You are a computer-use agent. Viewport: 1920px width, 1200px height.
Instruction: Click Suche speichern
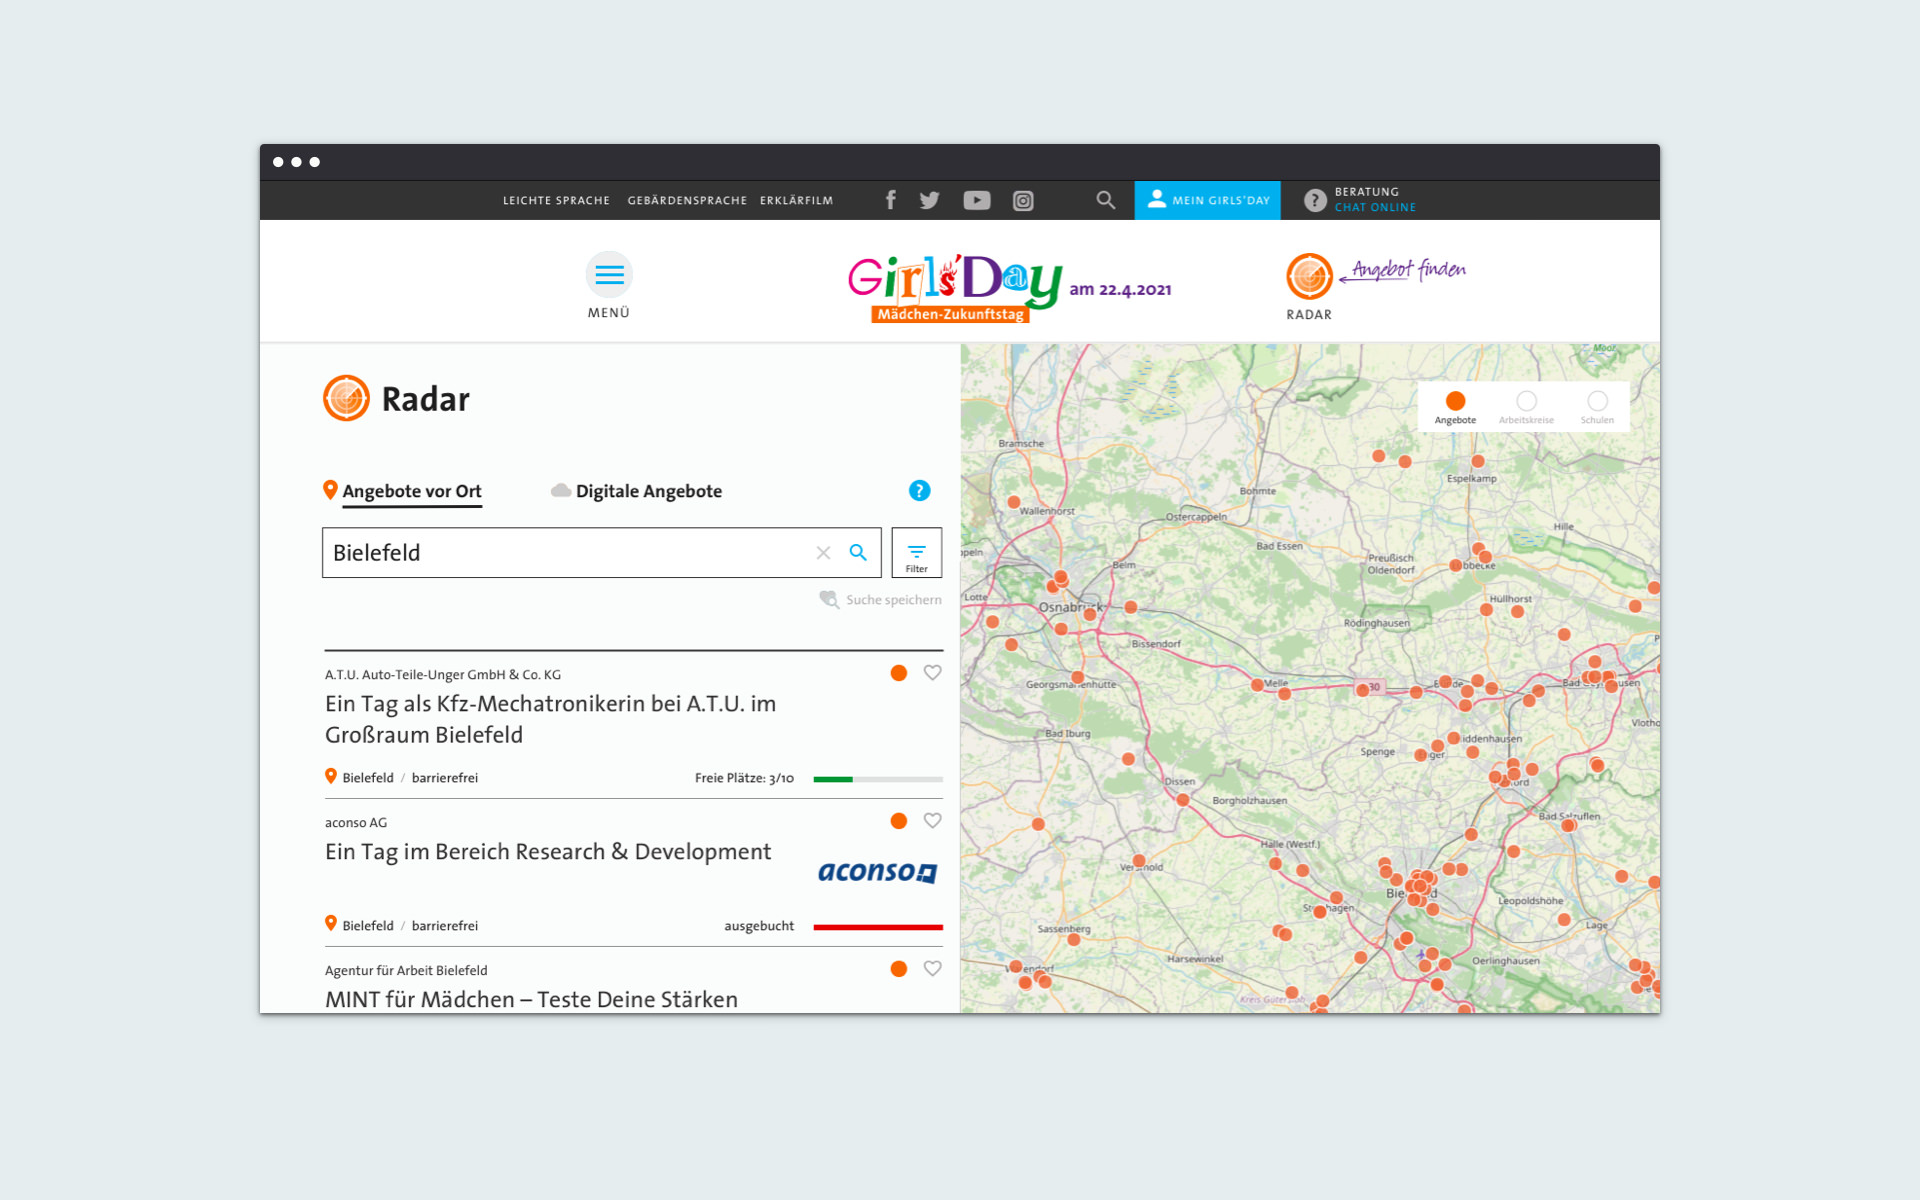(x=880, y=600)
